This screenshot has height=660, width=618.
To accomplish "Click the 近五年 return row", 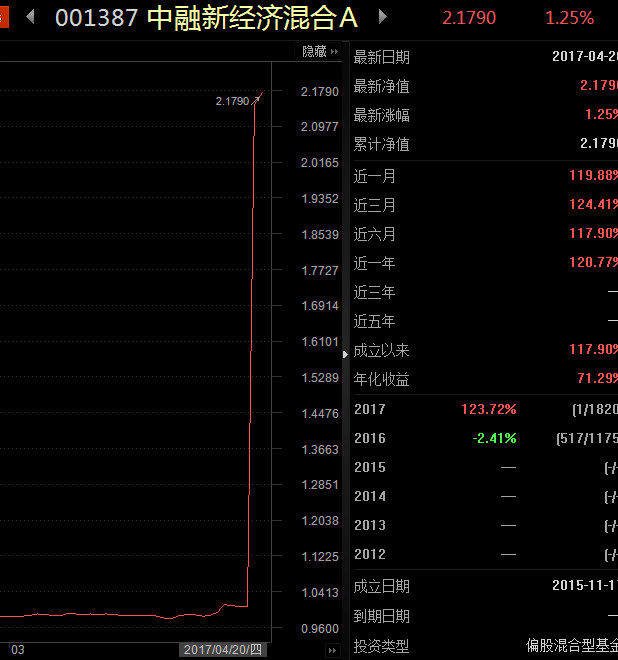I will click(485, 321).
